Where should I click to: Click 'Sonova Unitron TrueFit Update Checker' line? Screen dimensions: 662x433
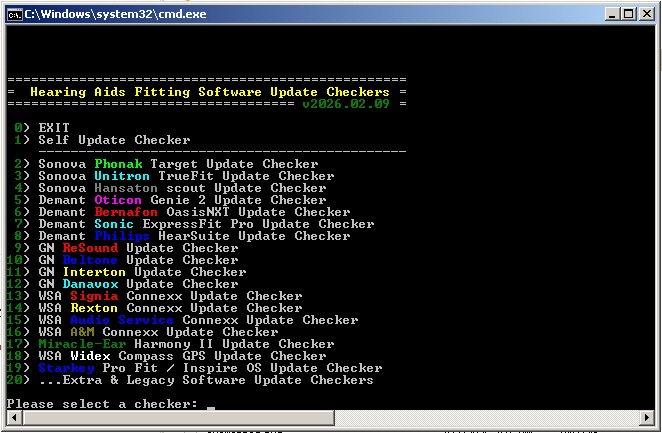pos(174,176)
